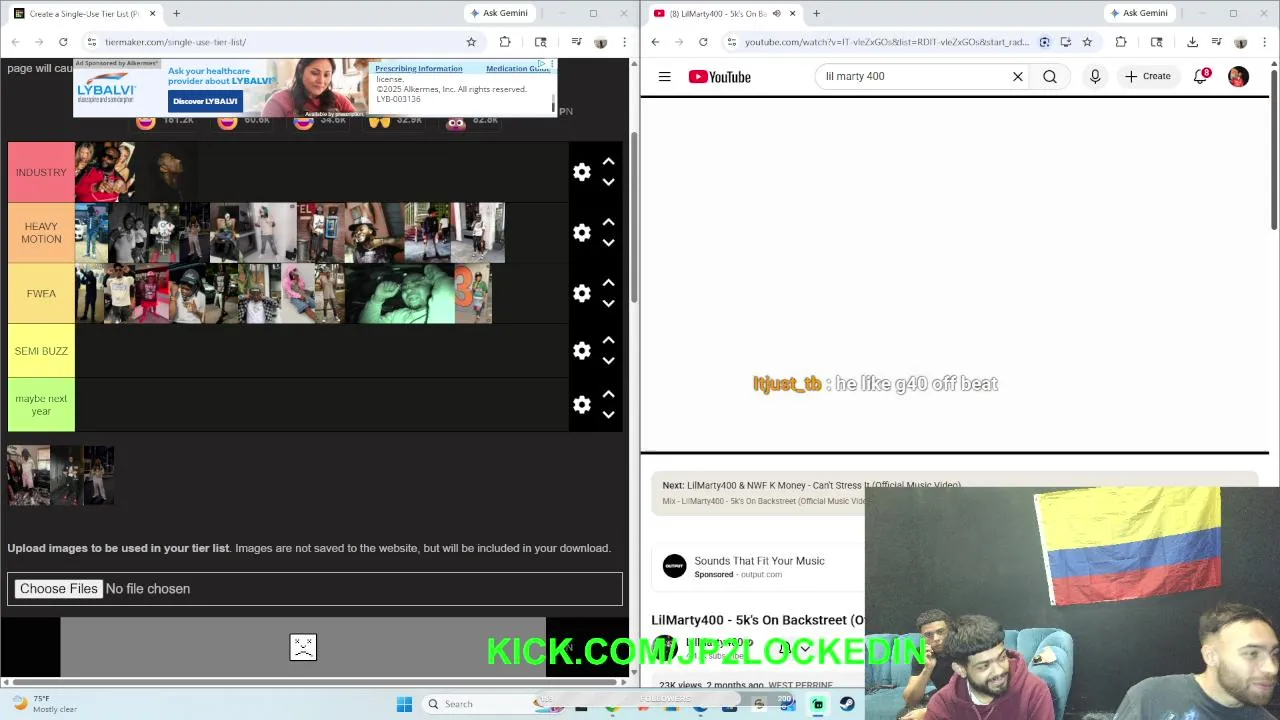Open weather widget showing 75°F
1280x720 pixels.
point(45,704)
